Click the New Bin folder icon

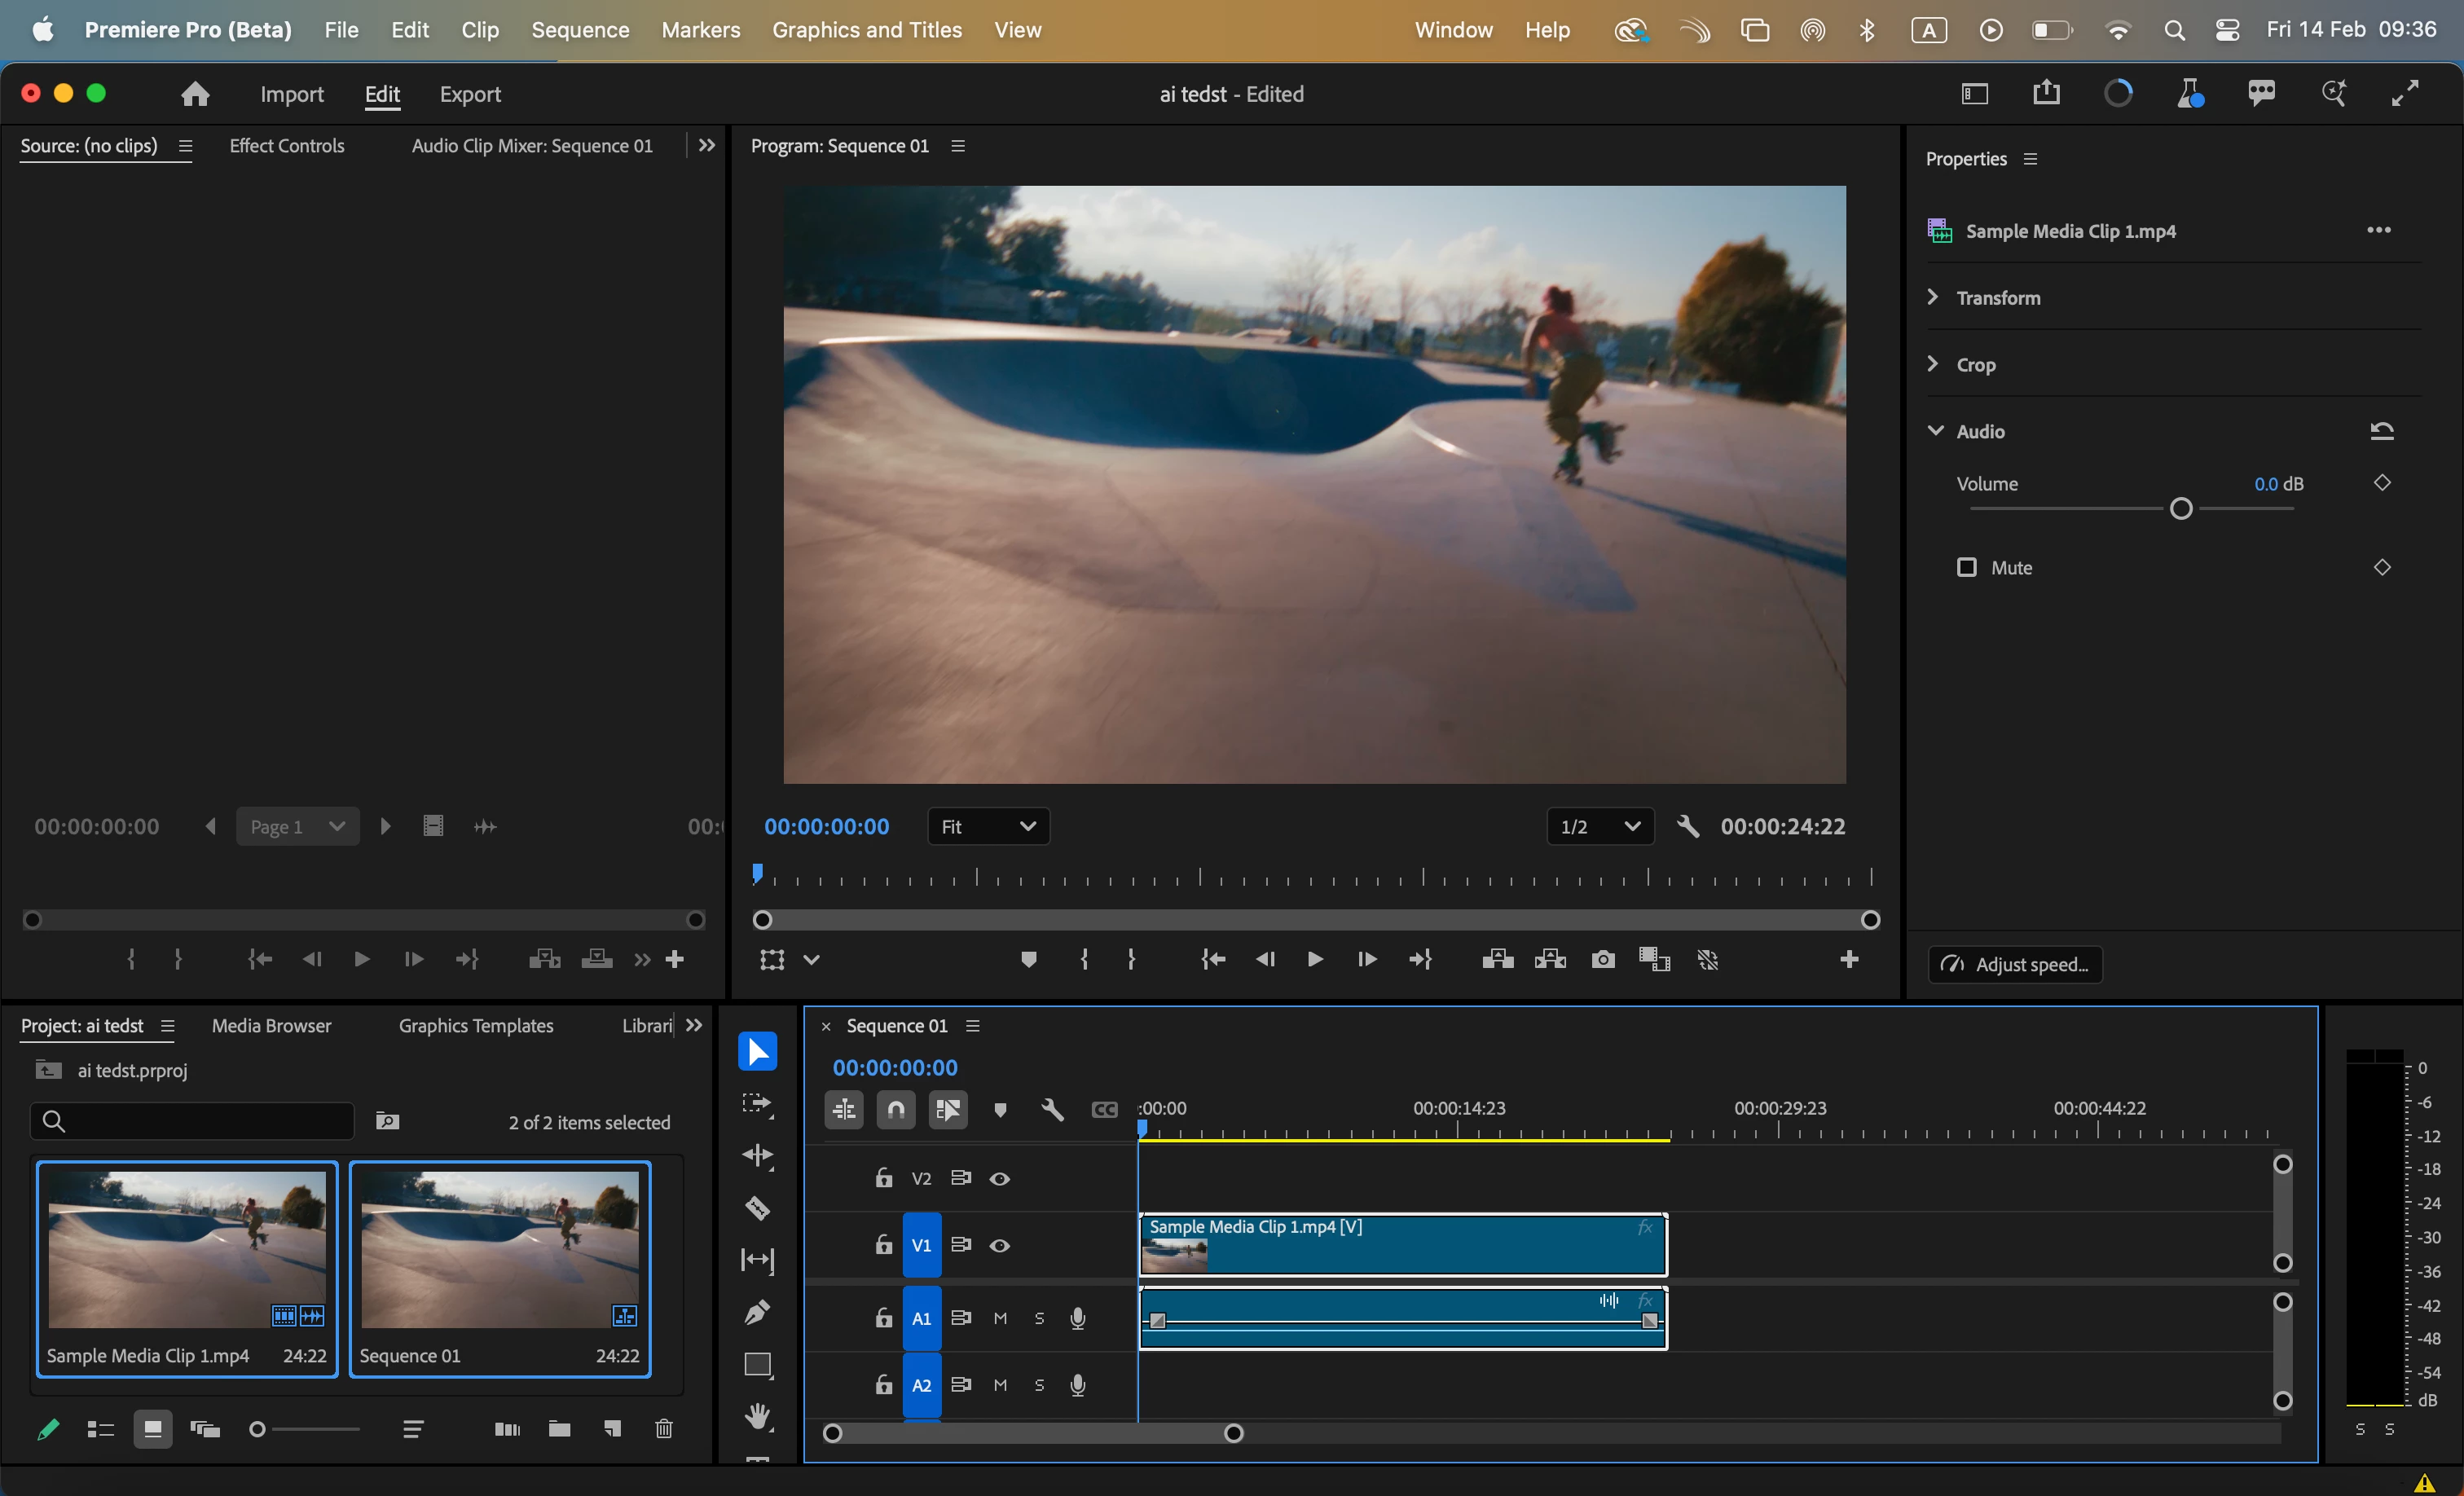point(559,1428)
